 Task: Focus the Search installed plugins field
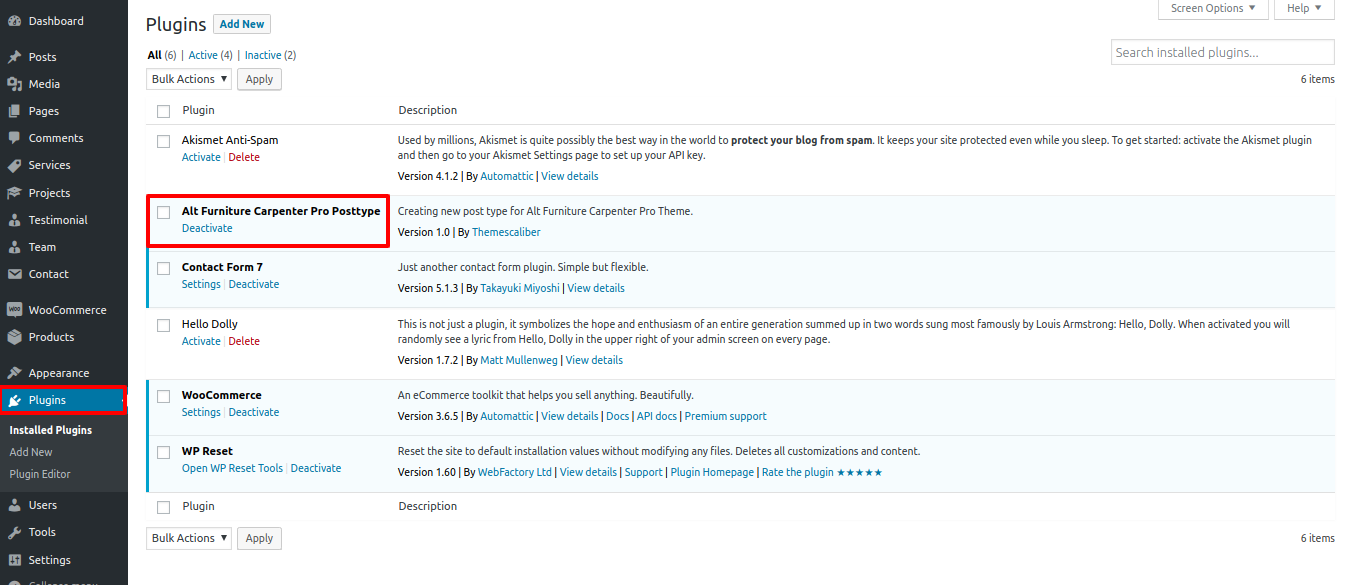1223,52
